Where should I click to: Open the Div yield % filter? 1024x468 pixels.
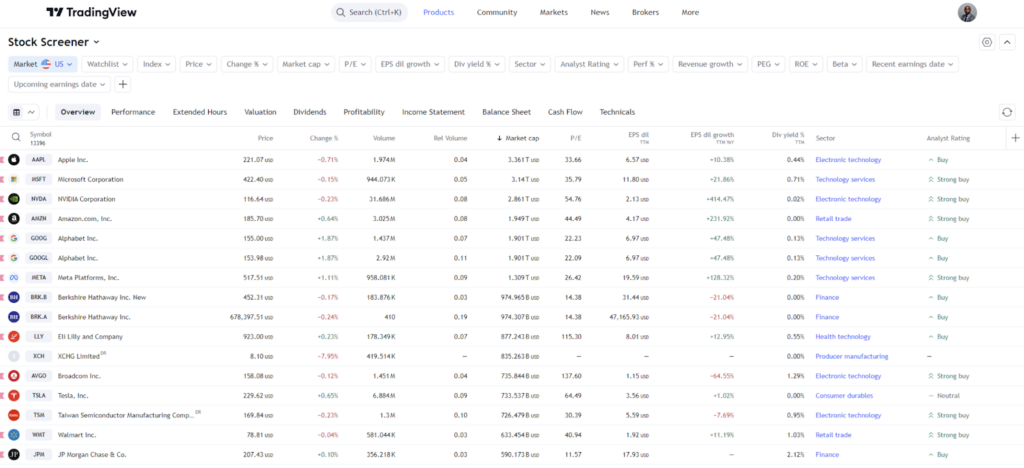pyautogui.click(x=477, y=64)
